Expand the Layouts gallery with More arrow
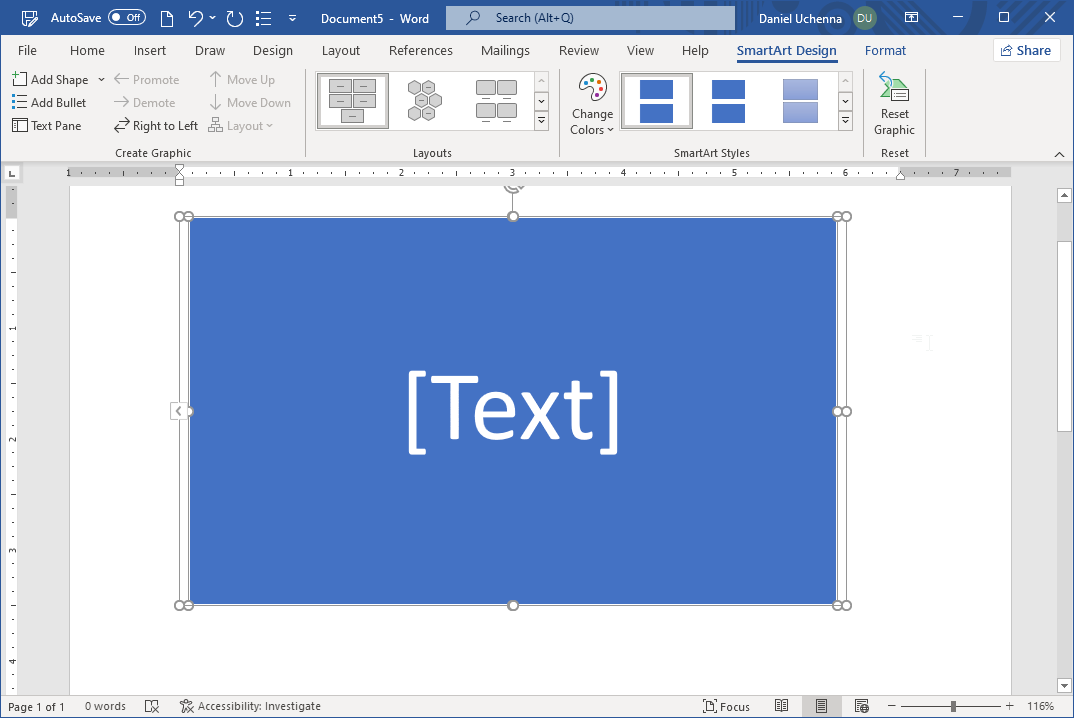 coord(541,119)
